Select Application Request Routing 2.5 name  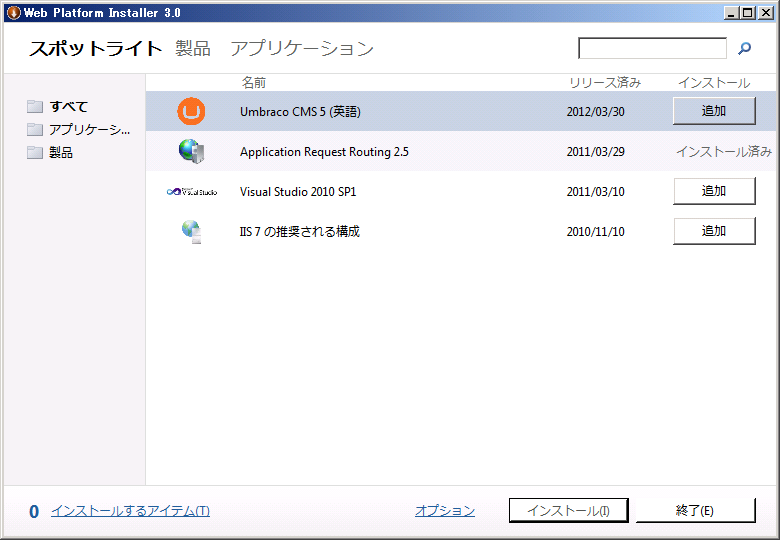[324, 152]
